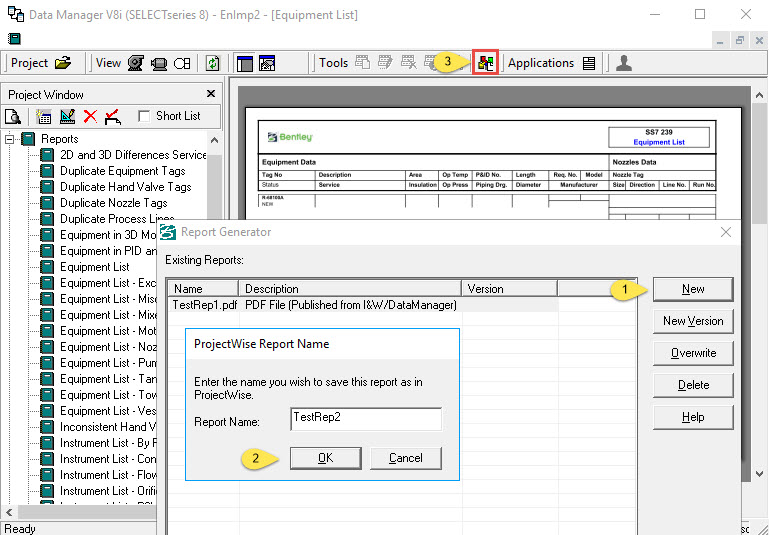769x535 pixels.
Task: Select Instrument List - Orifice report
Action: [108, 491]
